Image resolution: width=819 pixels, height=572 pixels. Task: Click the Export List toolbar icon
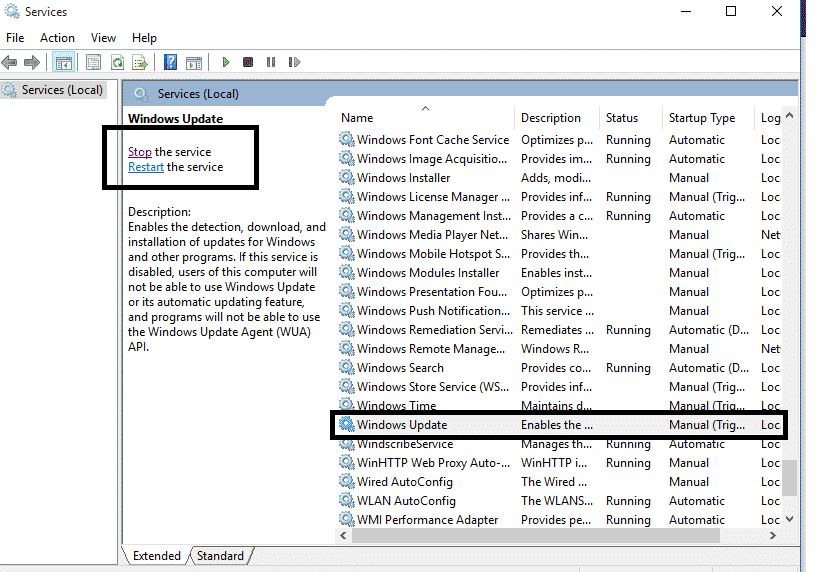point(140,63)
